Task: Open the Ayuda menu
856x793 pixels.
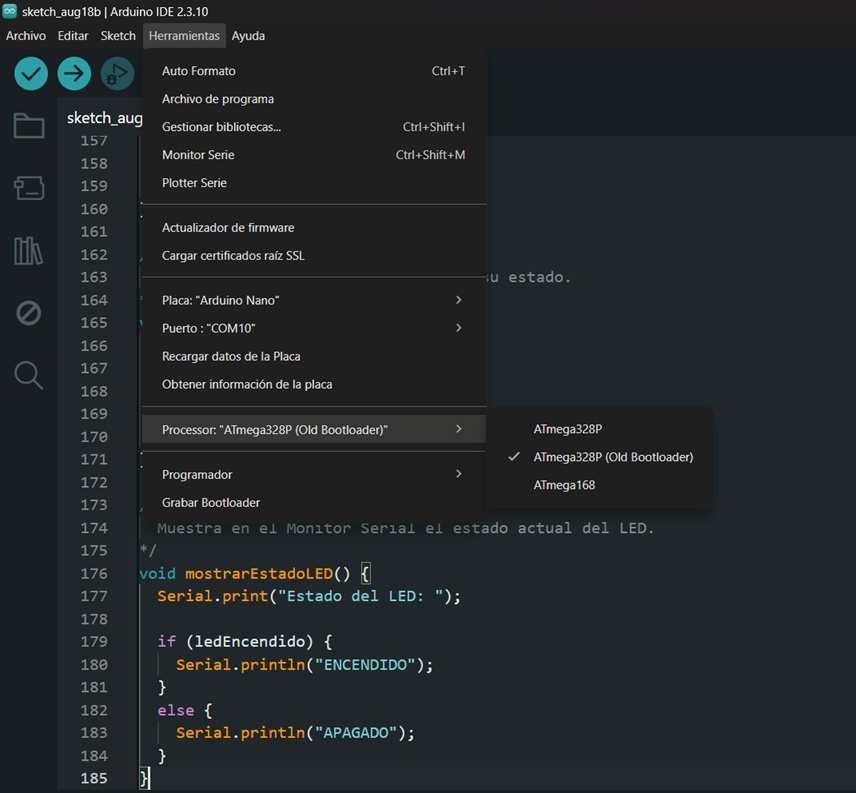Action: pos(248,36)
